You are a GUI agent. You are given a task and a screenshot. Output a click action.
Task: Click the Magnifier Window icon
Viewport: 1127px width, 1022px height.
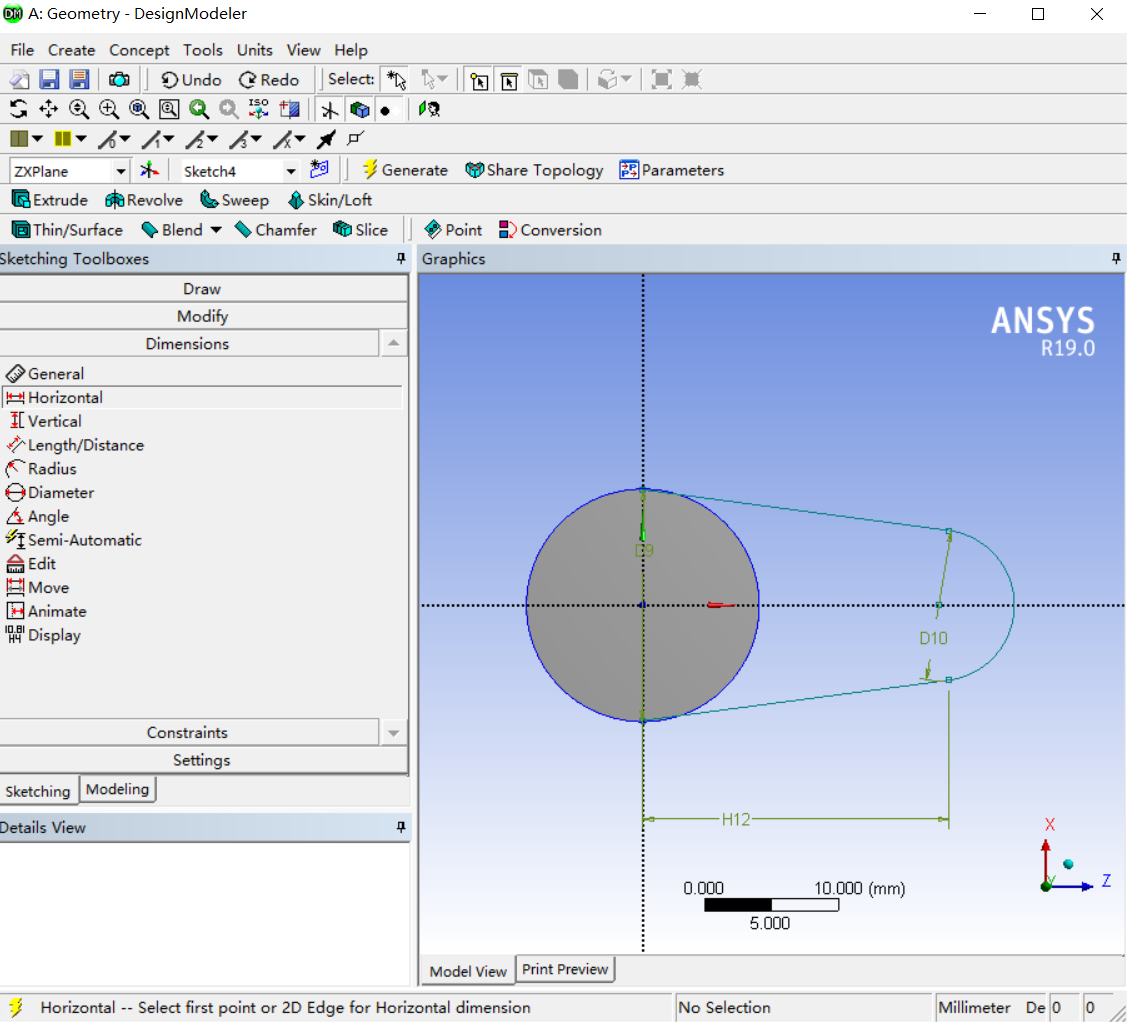[169, 109]
